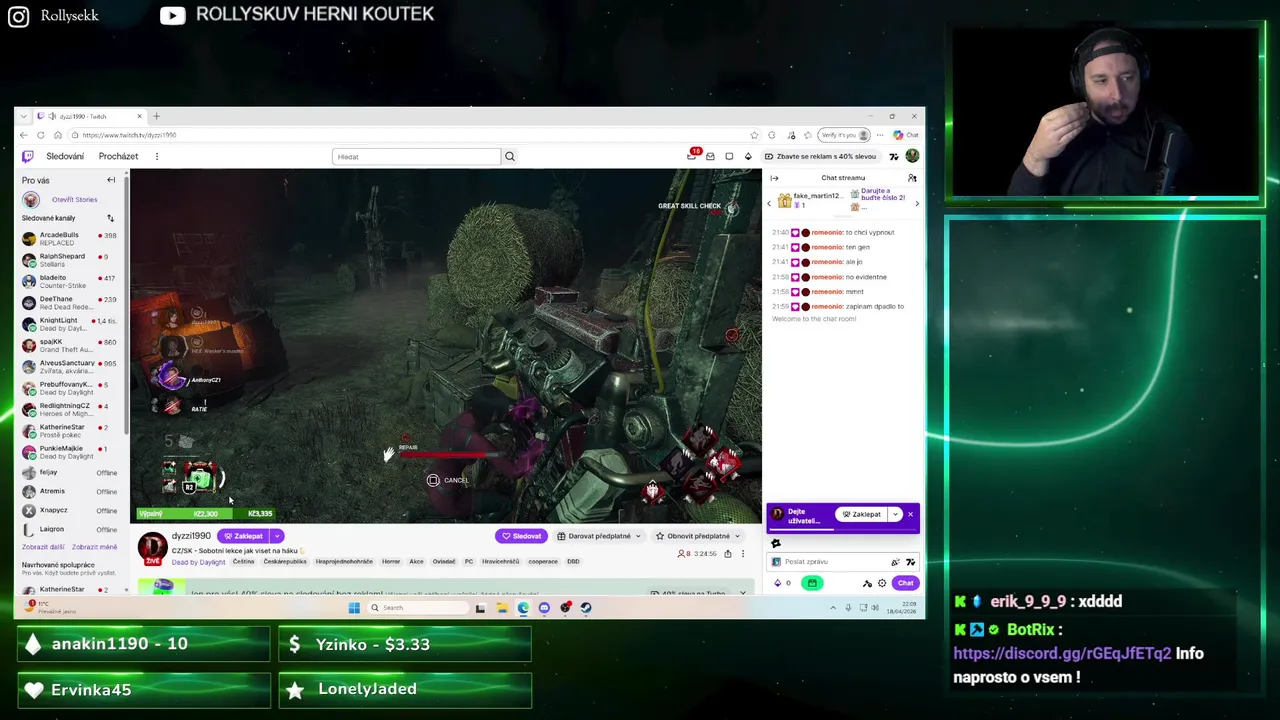
Task: Open three-dot more menu beside Procházet
Action: 156,156
